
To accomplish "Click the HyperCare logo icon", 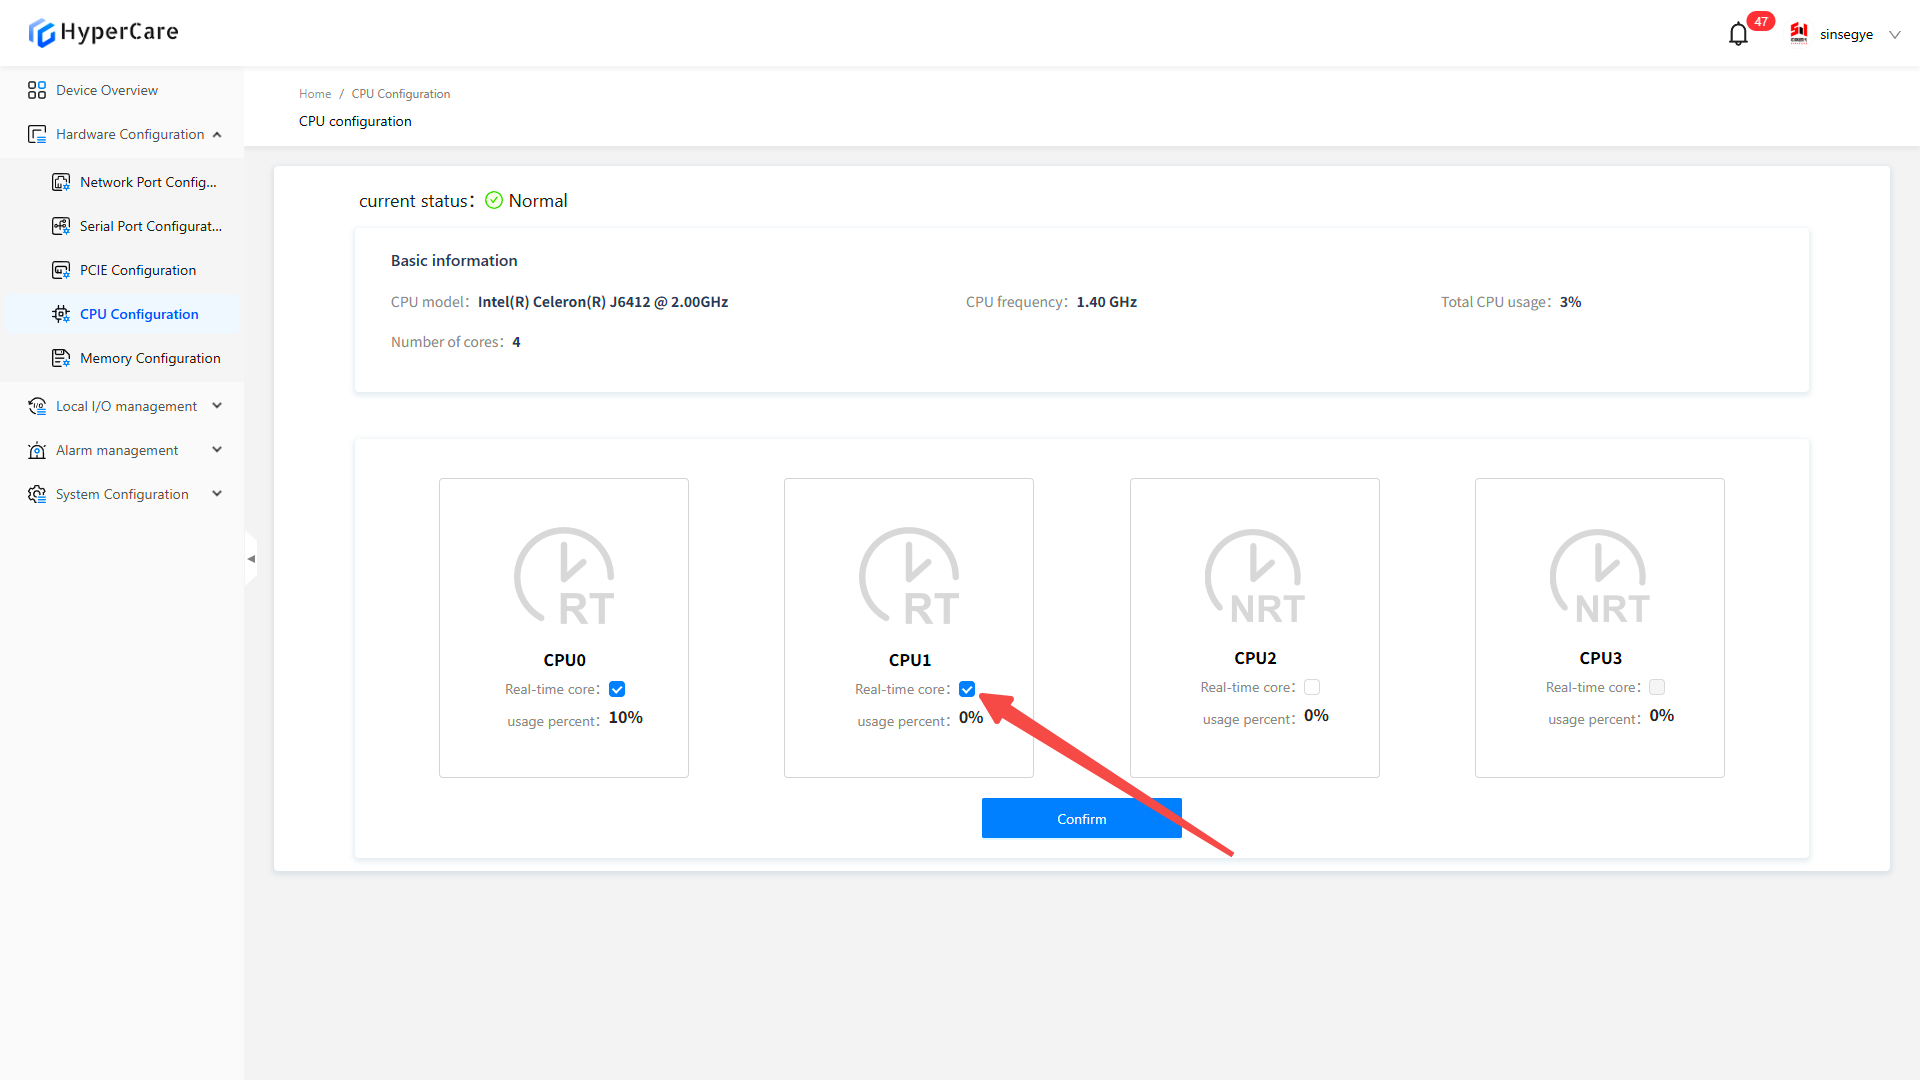I will tap(41, 33).
